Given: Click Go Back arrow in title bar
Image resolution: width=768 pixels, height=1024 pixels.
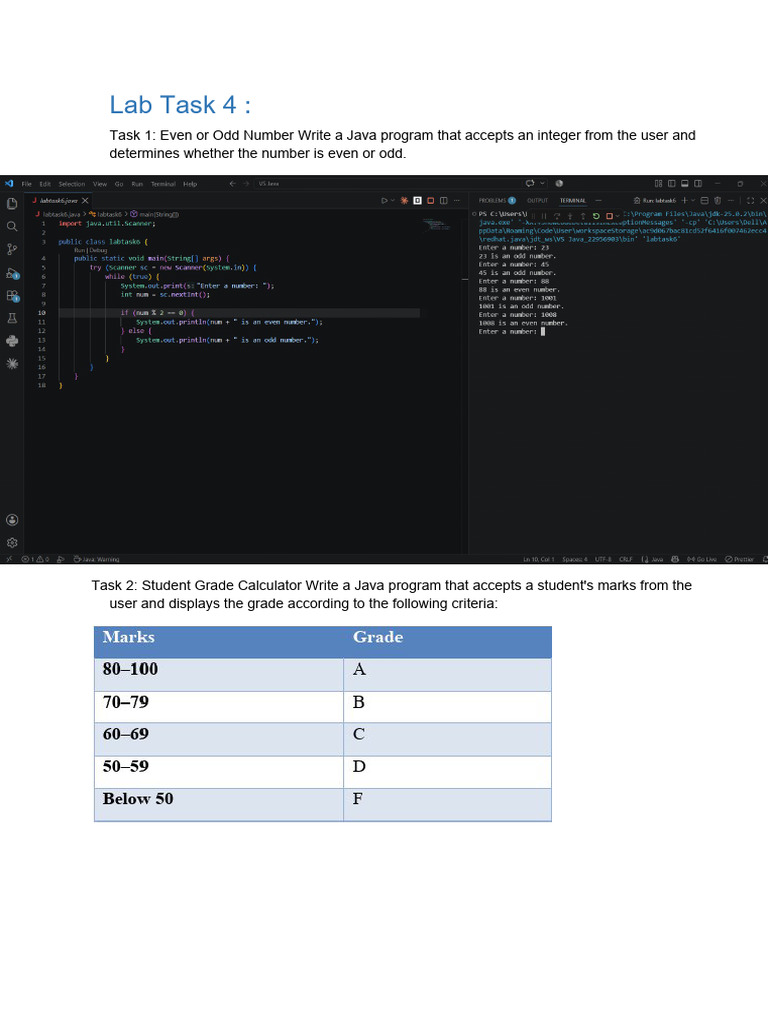Looking at the screenshot, I should click(232, 184).
